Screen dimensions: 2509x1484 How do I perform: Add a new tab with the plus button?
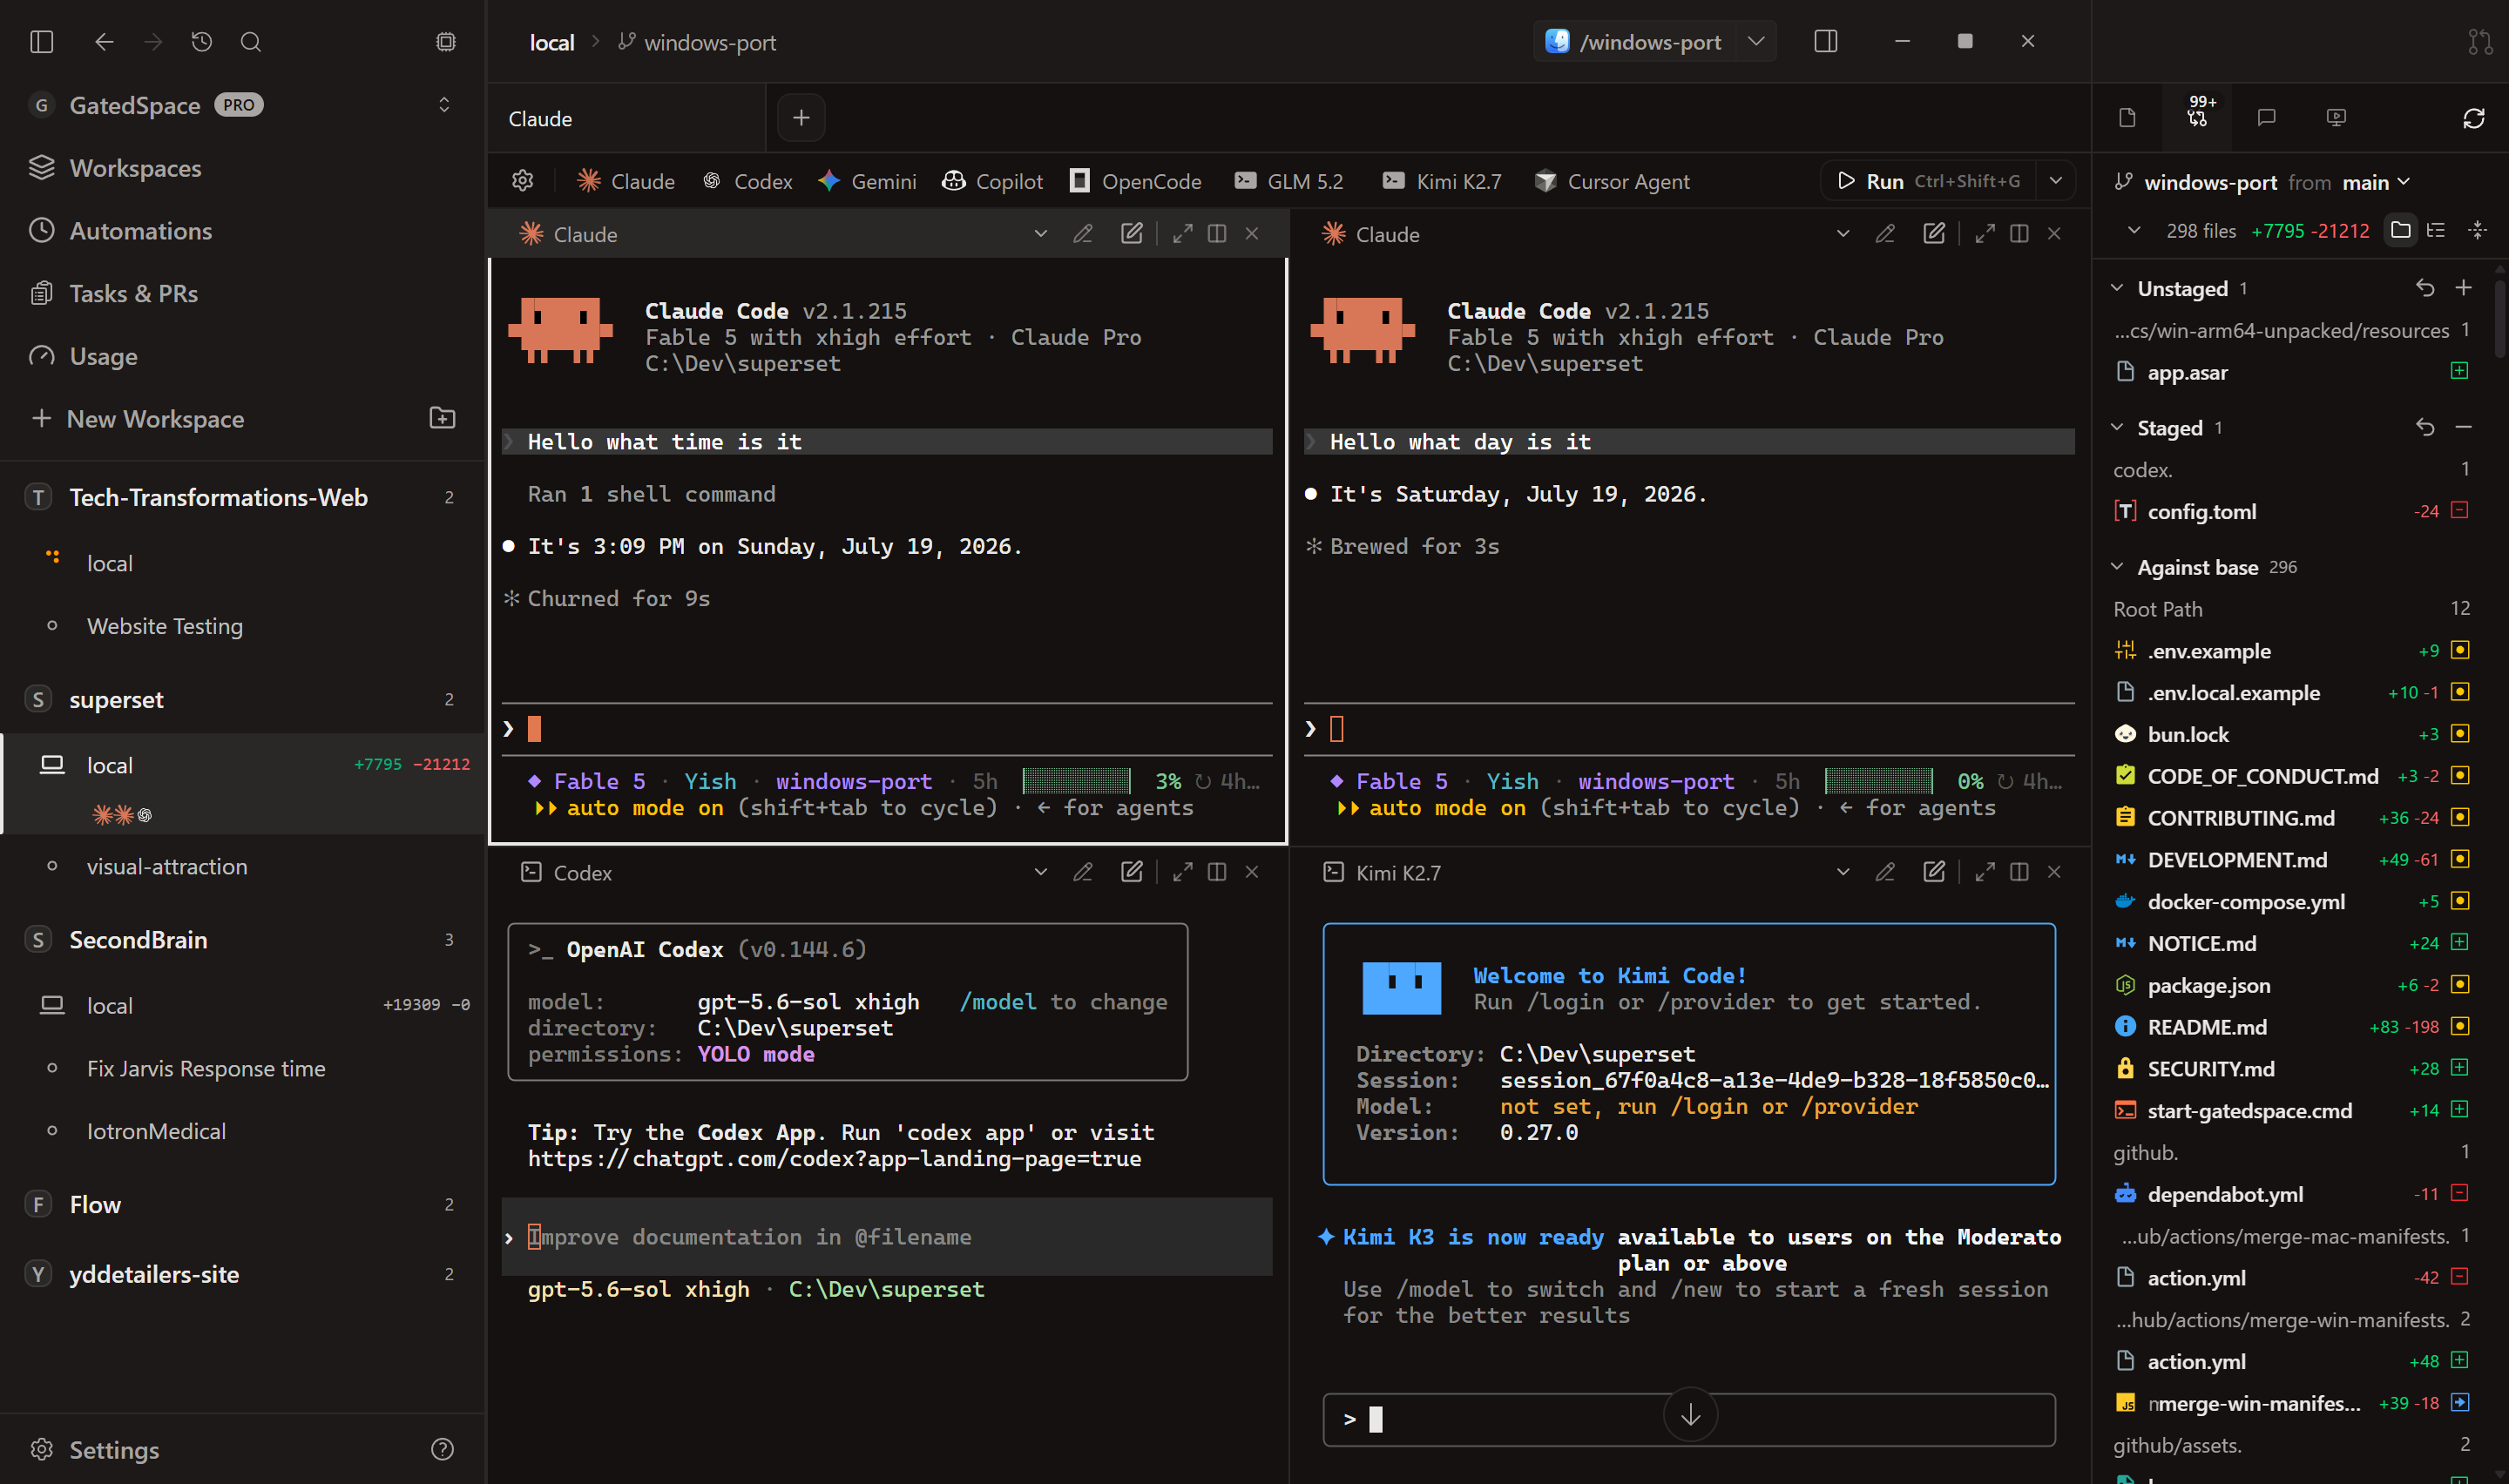(x=801, y=118)
